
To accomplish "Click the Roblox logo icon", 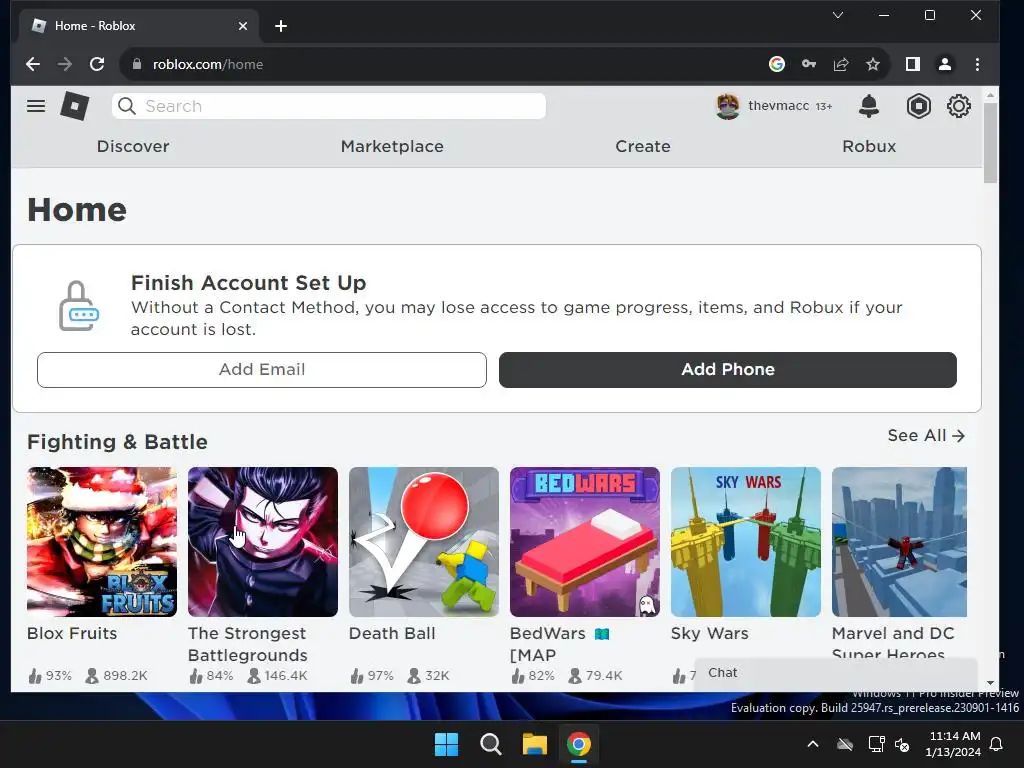I will 74,106.
